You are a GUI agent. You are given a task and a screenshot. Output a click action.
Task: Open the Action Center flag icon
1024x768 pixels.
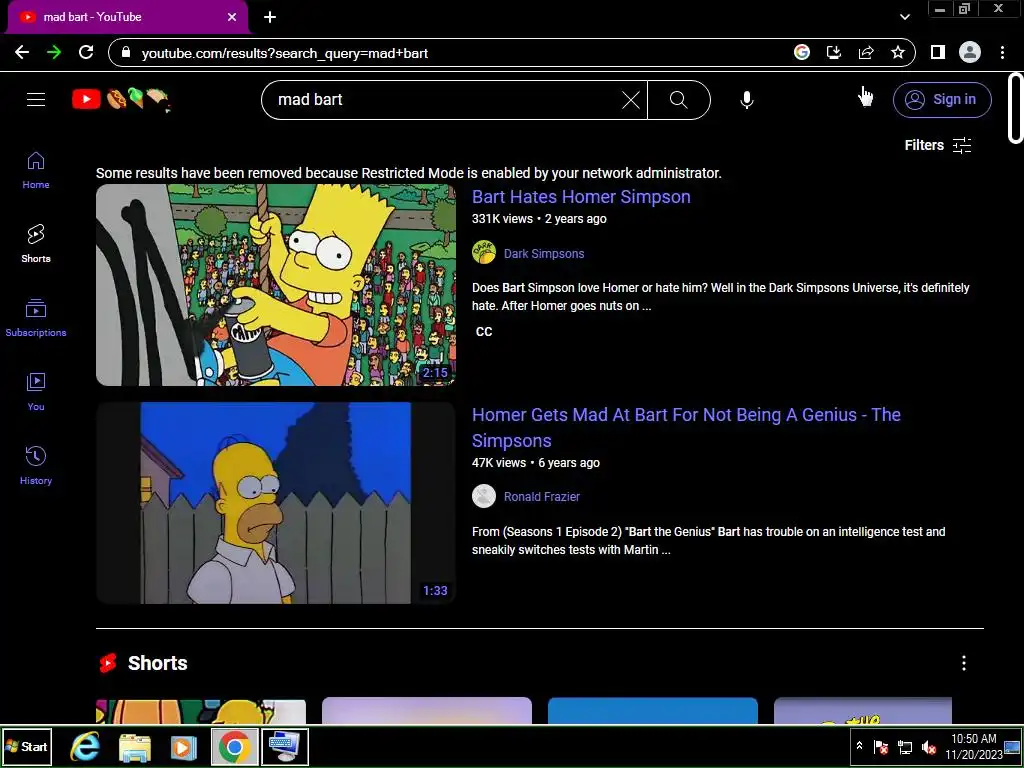881,746
